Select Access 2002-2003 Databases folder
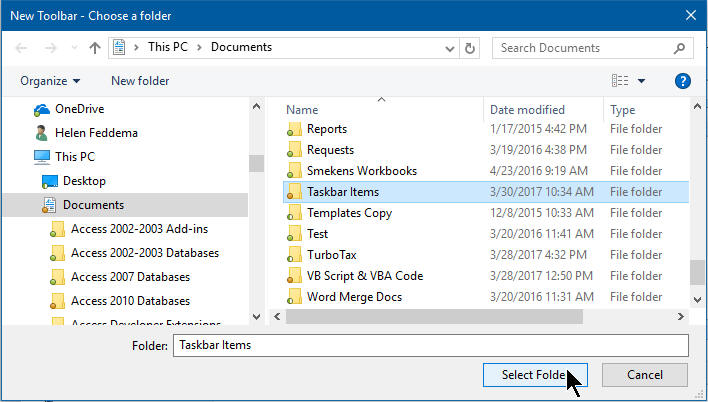The image size is (708, 402). pyautogui.click(x=145, y=252)
